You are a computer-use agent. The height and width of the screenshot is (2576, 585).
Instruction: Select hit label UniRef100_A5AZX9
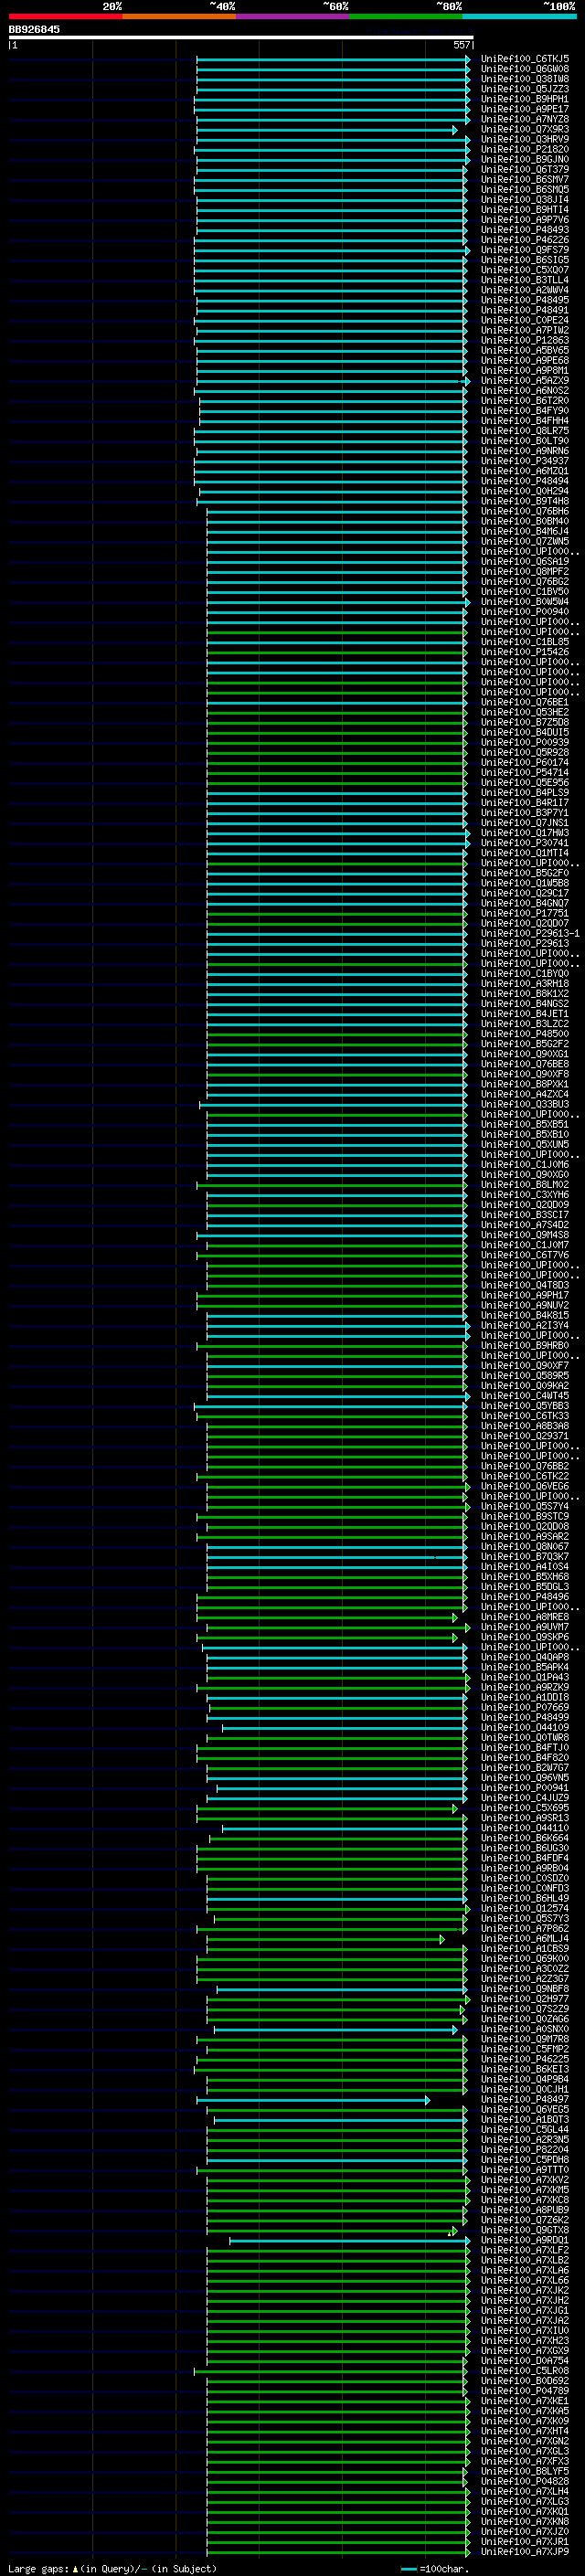524,381
